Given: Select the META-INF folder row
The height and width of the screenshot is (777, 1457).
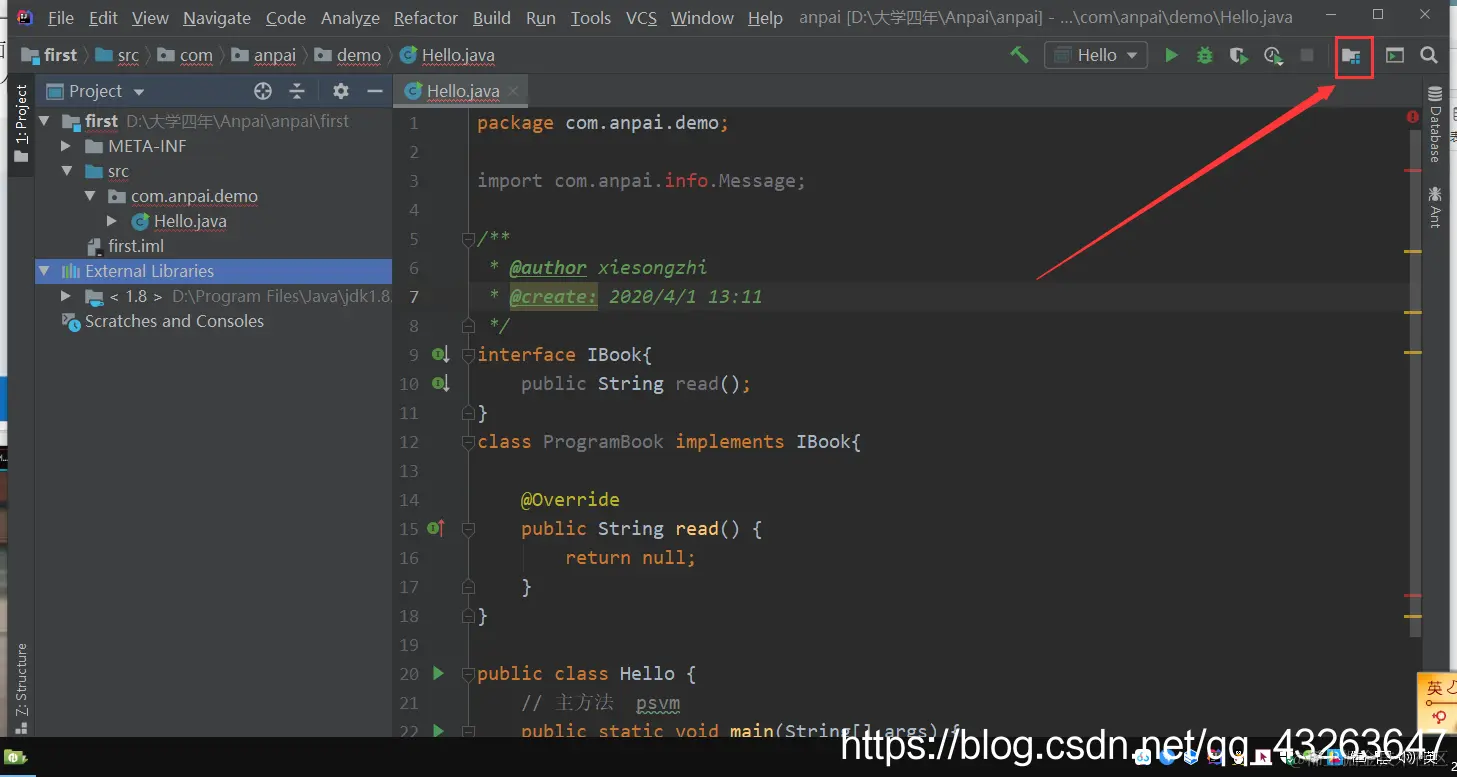Looking at the screenshot, I should (x=214, y=146).
